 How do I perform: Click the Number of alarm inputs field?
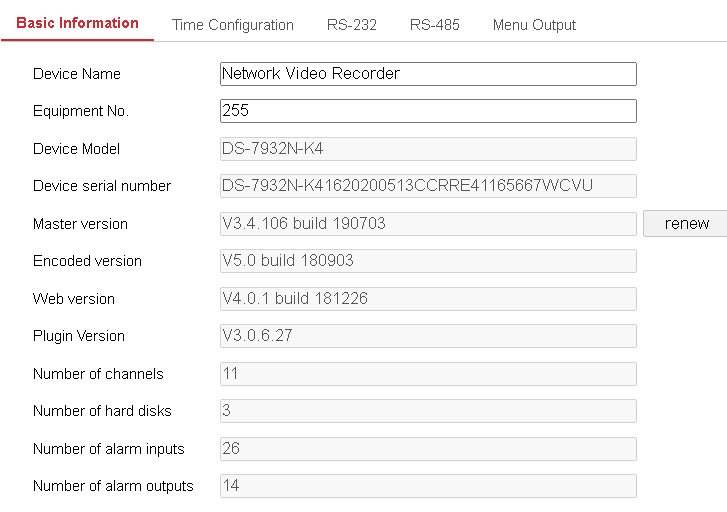click(x=427, y=449)
